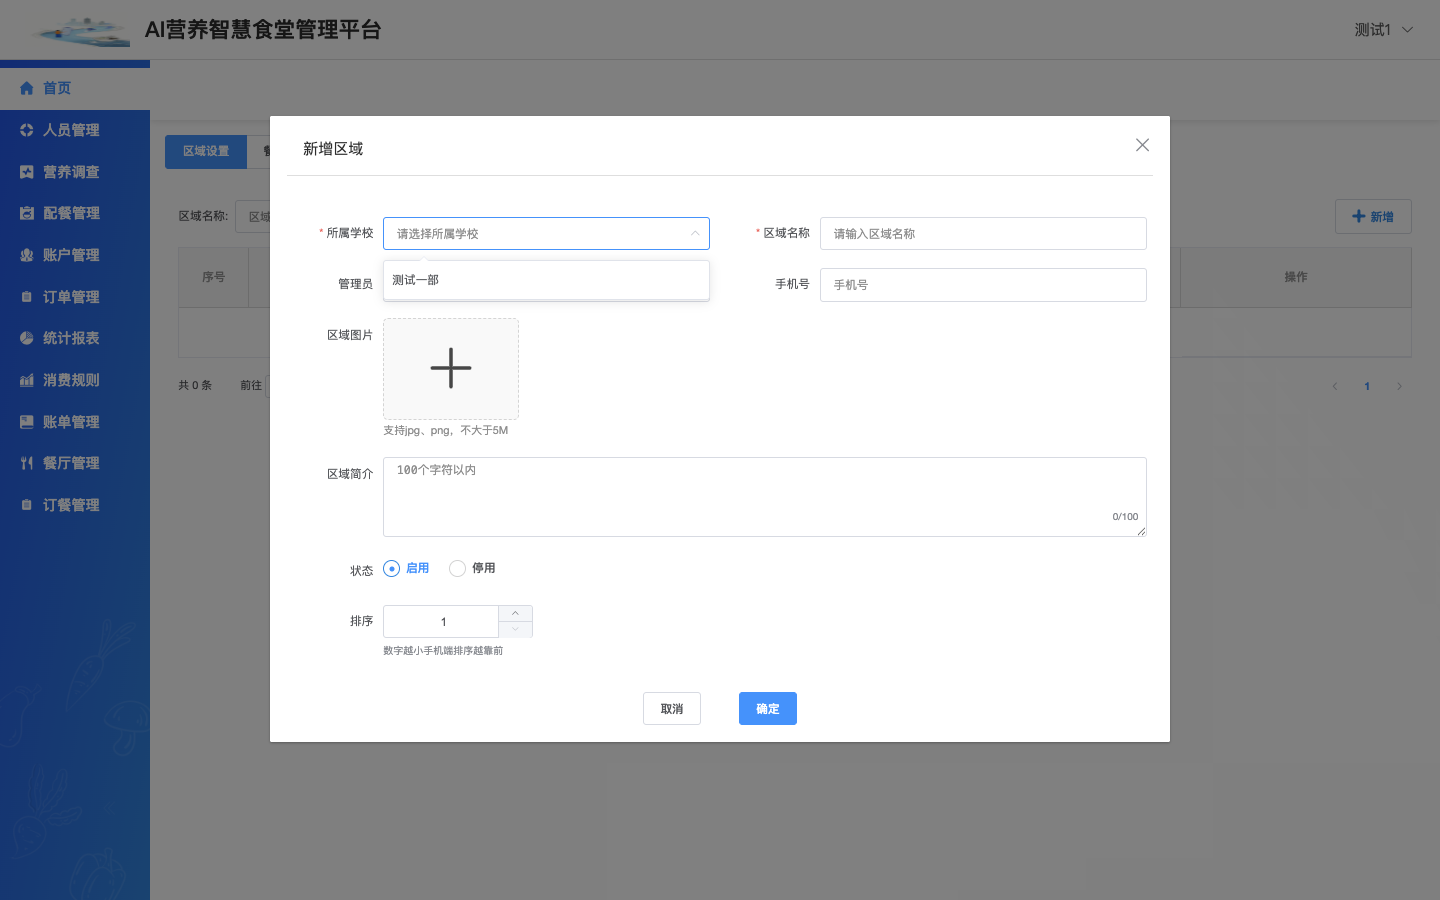The width and height of the screenshot is (1440, 900).
Task: Open 营养调查 menu item
Action: tap(75, 172)
